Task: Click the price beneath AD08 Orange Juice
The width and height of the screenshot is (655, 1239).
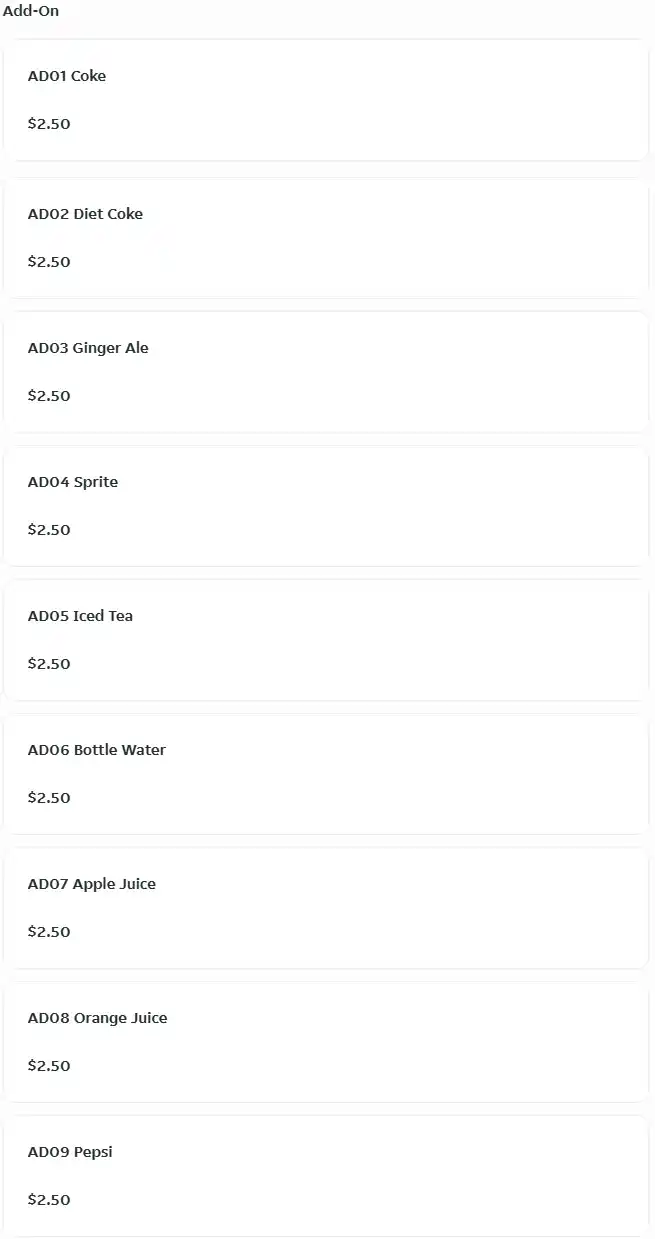Action: tap(49, 1066)
